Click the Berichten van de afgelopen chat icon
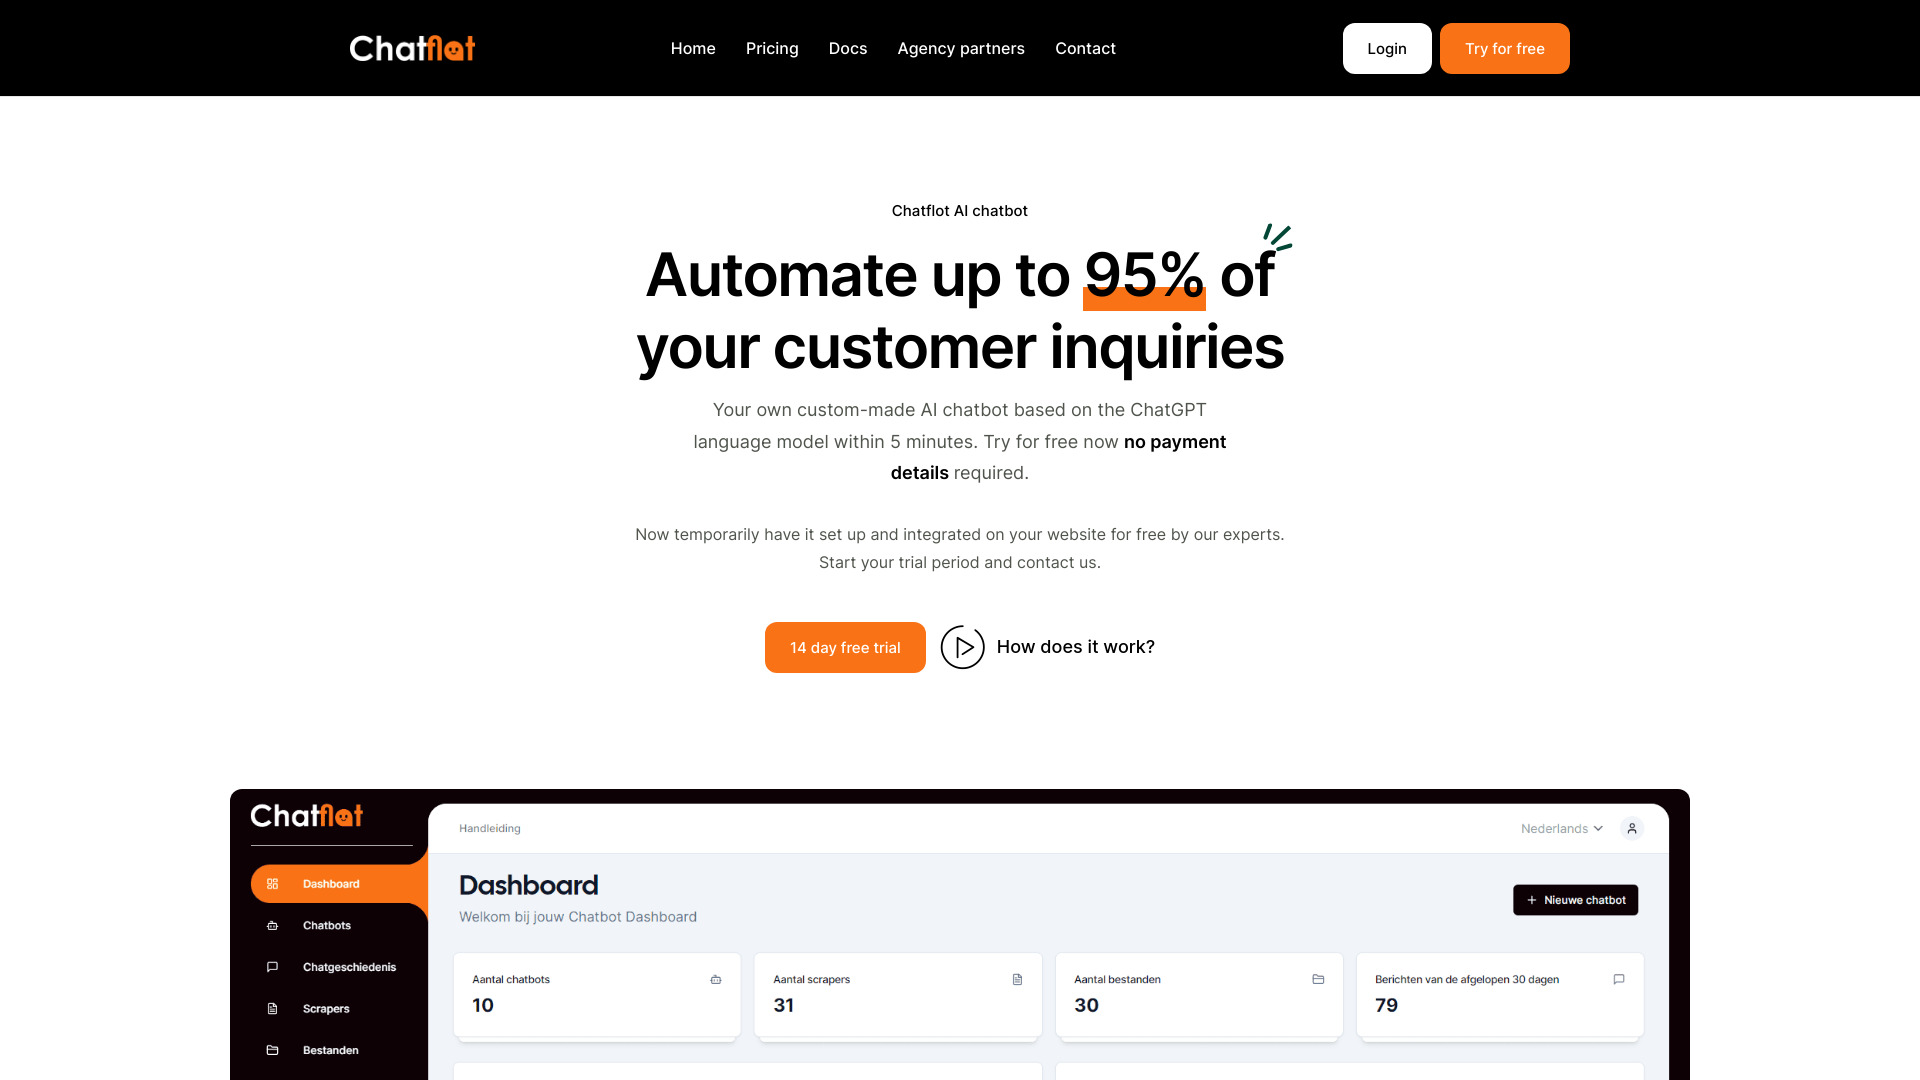Viewport: 1920px width, 1080px height. 1619,980
